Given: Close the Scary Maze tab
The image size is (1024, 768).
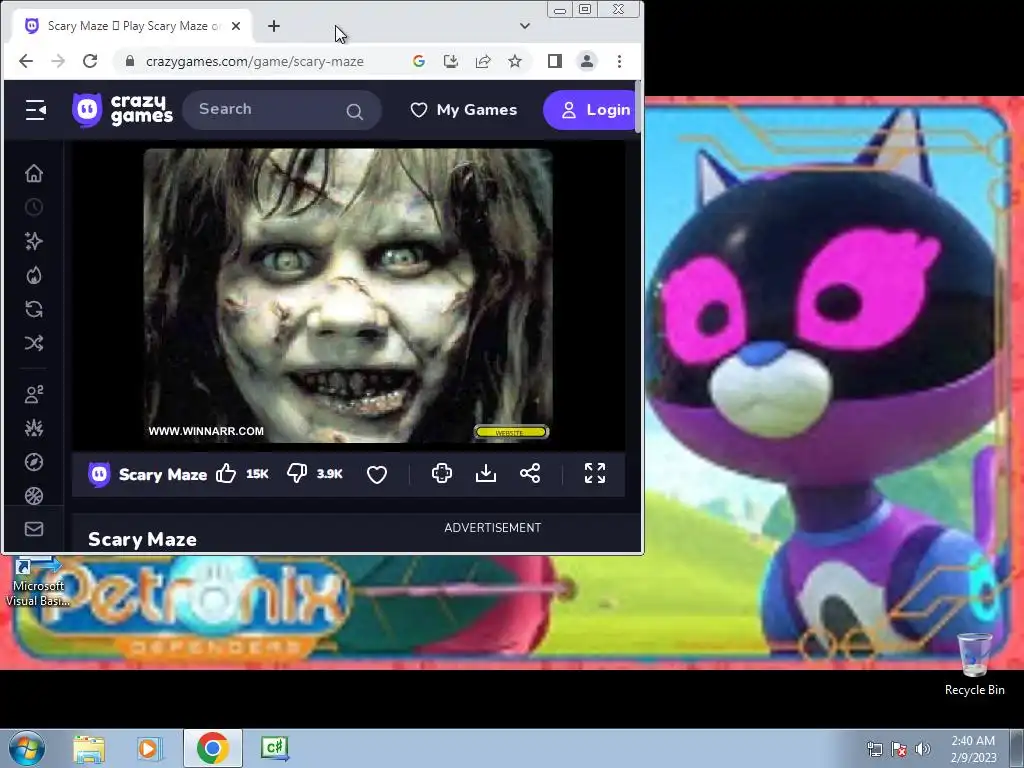Looking at the screenshot, I should coord(236,26).
